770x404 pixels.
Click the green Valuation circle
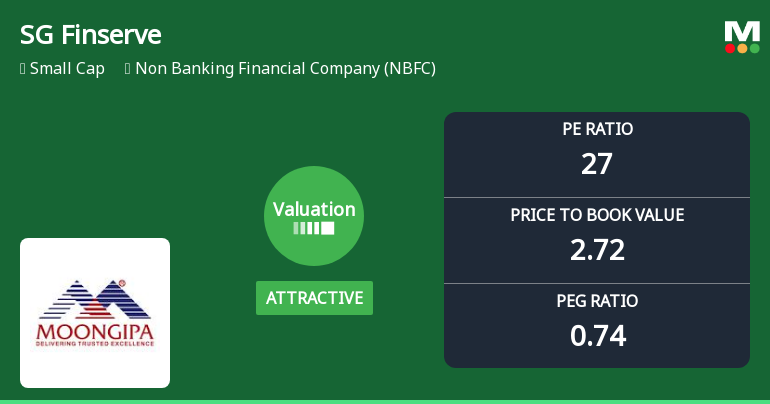tap(314, 215)
